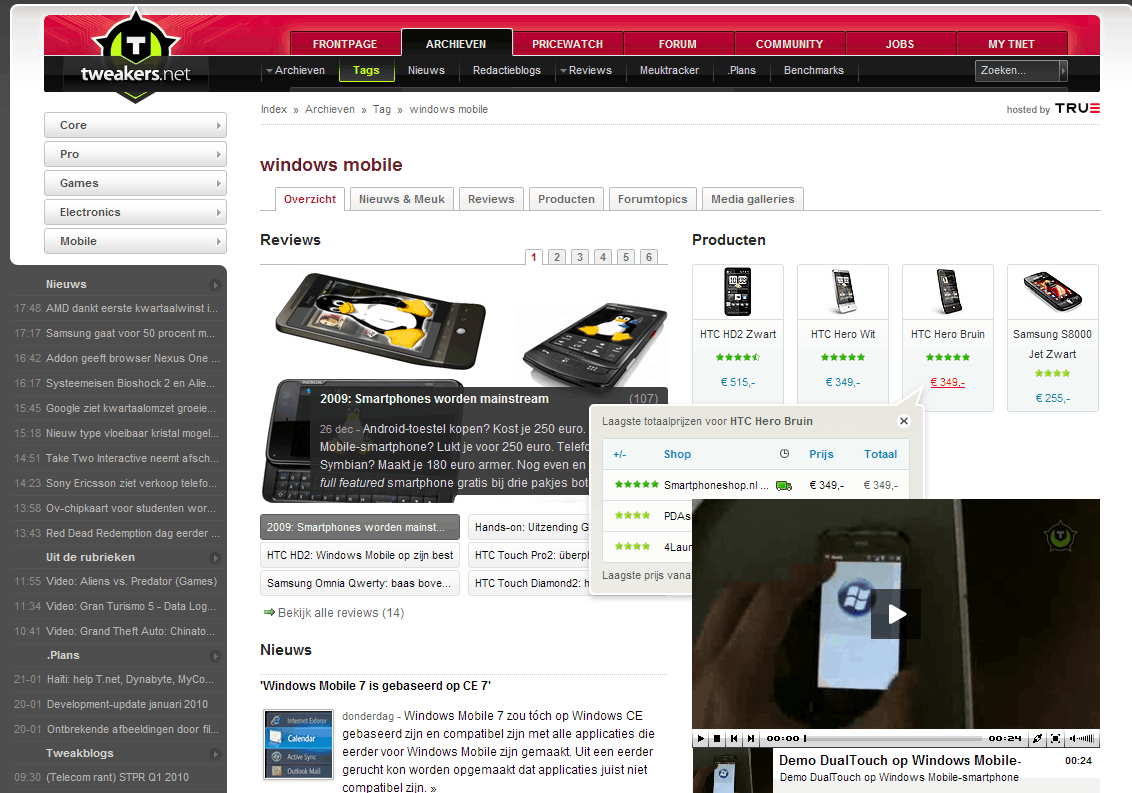The width and height of the screenshot is (1132, 793).
Task: Open PRICEWATCH in main navigation
Action: 567,44
